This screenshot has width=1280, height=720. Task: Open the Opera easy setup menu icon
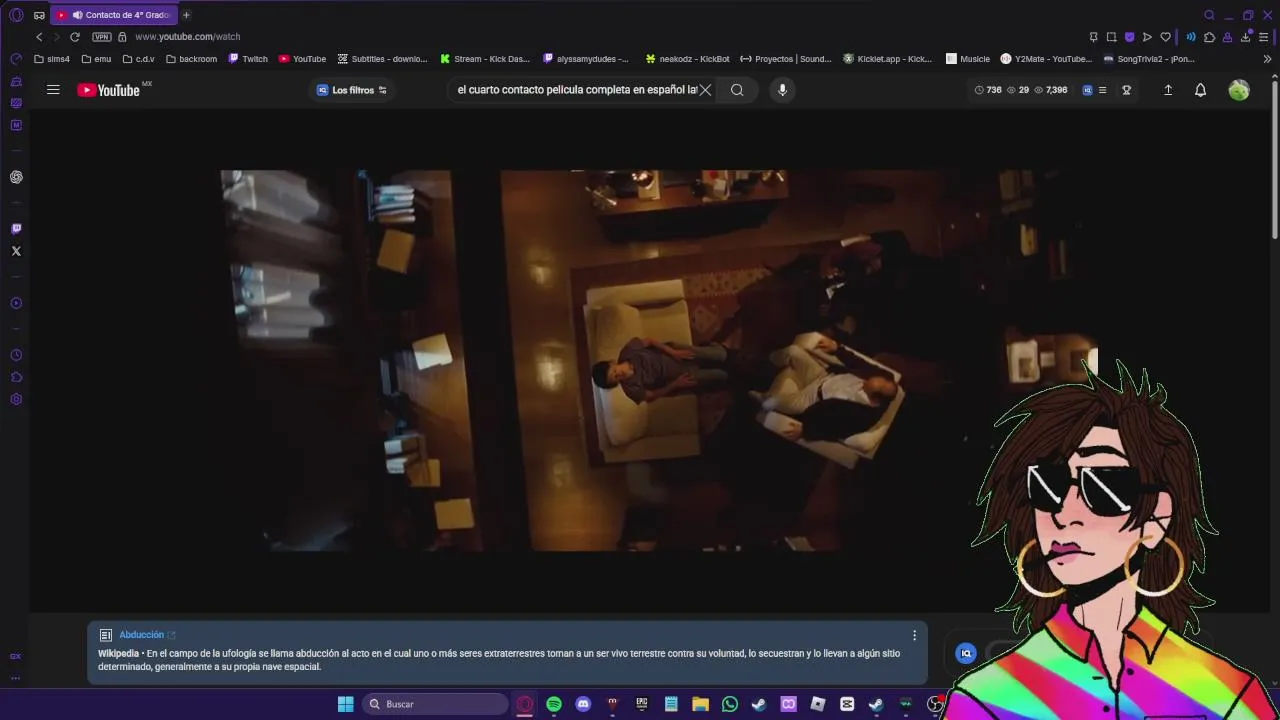pyautogui.click(x=1264, y=37)
